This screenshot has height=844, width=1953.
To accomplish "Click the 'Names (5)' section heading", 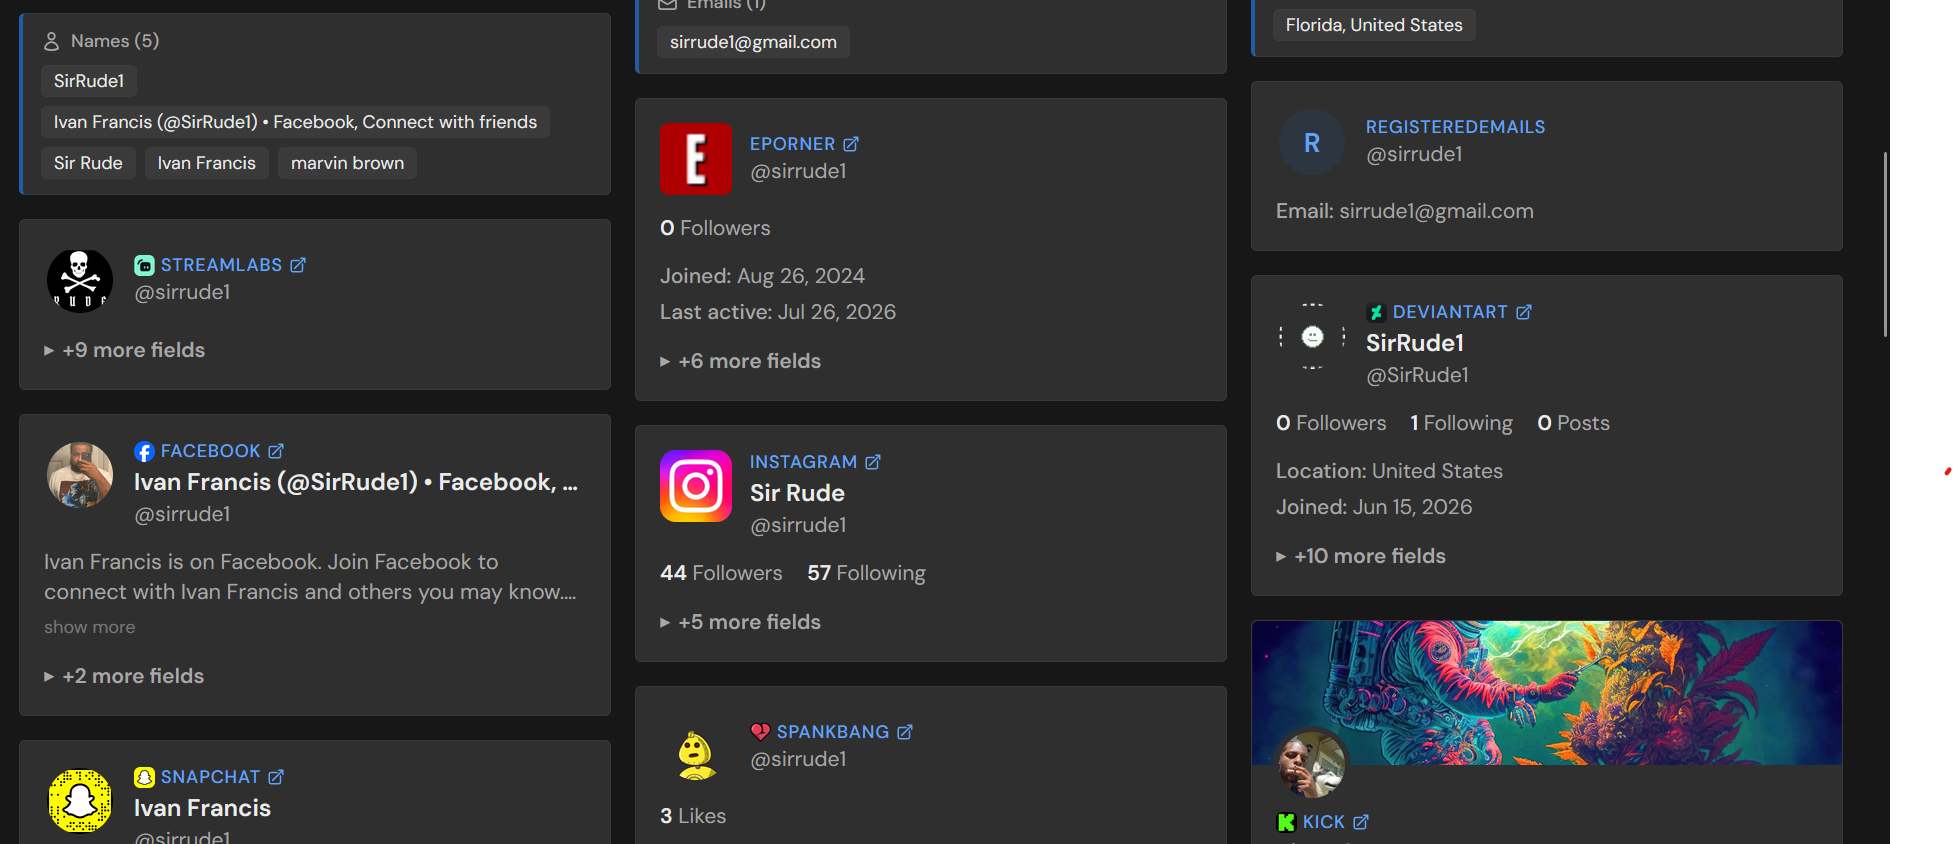I will pyautogui.click(x=114, y=41).
